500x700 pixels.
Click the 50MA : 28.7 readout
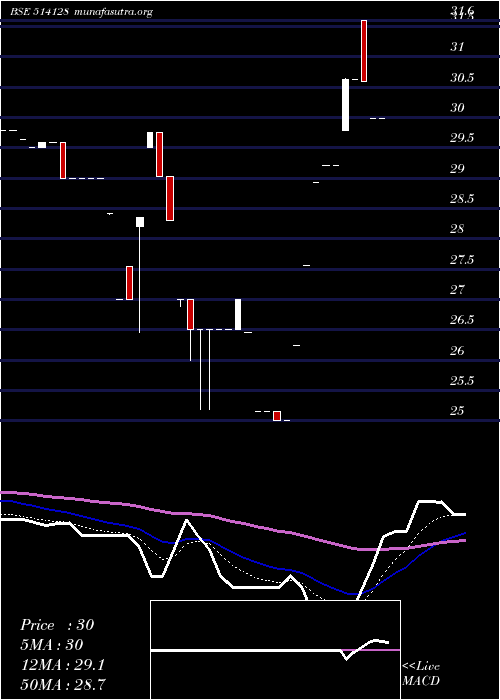[x=63, y=684]
